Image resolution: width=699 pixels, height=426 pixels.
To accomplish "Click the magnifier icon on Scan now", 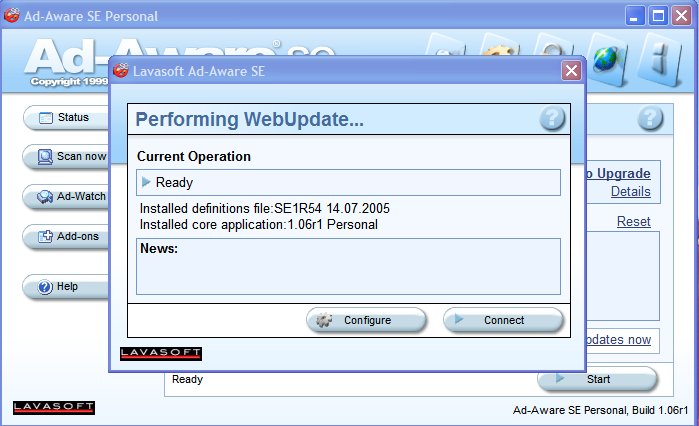I will 45,157.
